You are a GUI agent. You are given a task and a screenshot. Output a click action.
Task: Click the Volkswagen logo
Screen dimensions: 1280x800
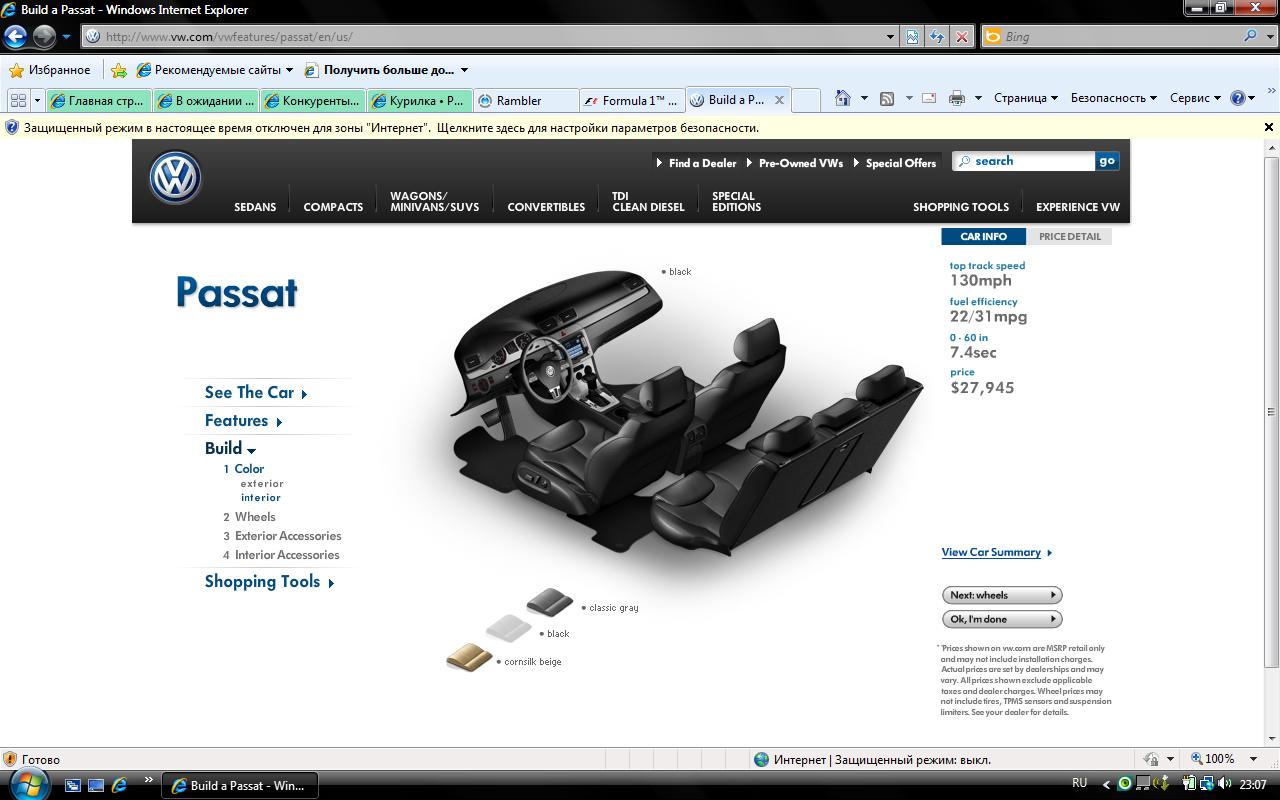pos(176,179)
